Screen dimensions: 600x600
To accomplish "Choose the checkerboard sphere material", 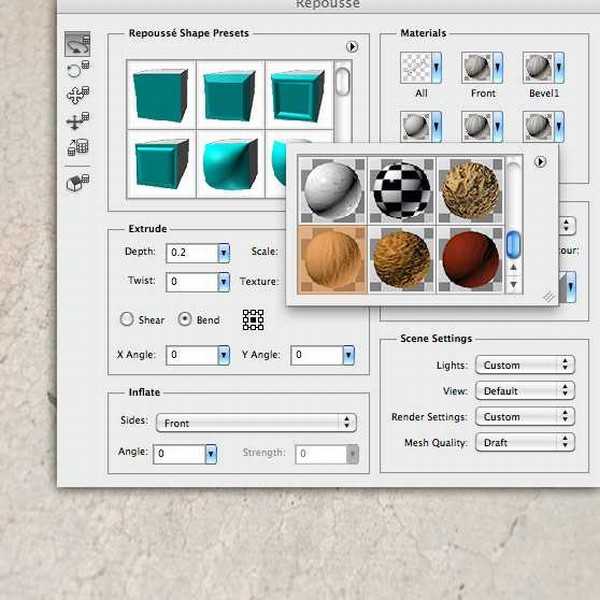I will point(400,189).
